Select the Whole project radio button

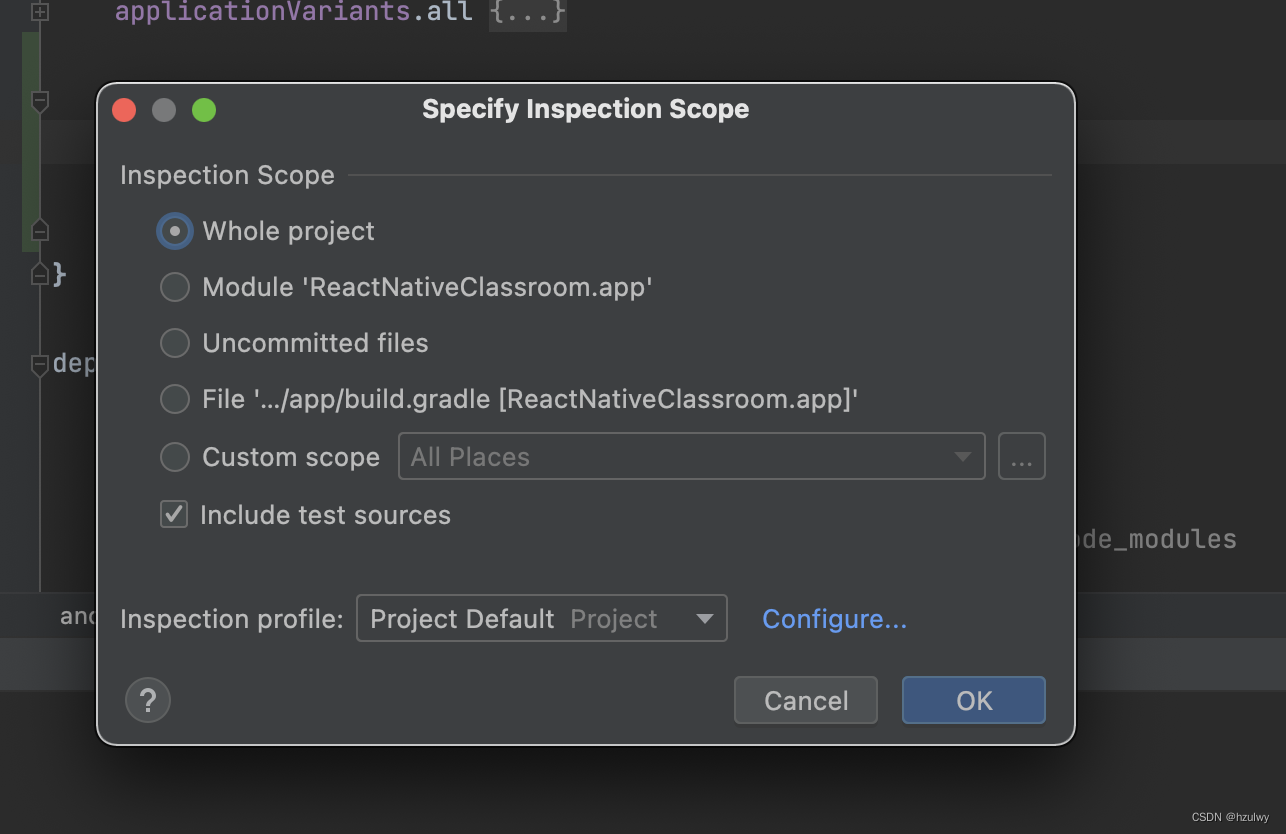(175, 231)
